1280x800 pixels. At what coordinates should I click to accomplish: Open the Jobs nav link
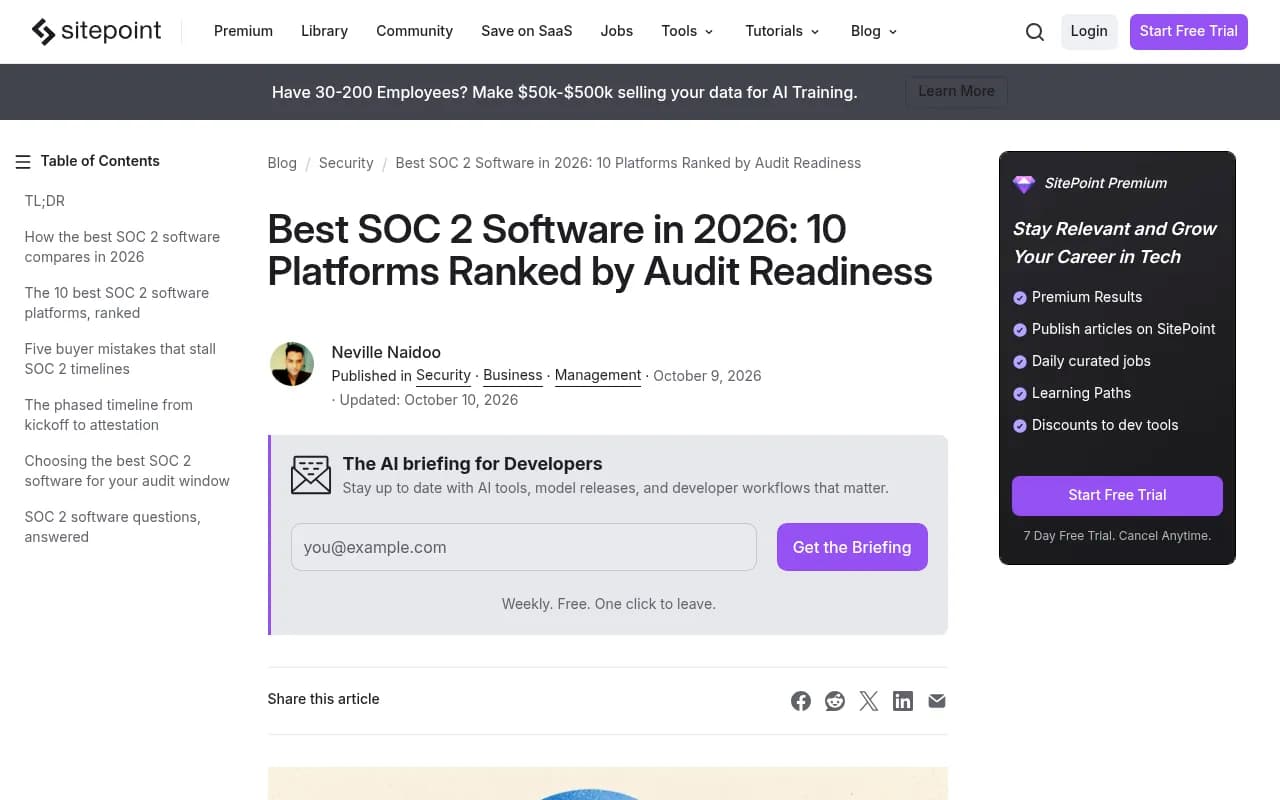click(617, 31)
